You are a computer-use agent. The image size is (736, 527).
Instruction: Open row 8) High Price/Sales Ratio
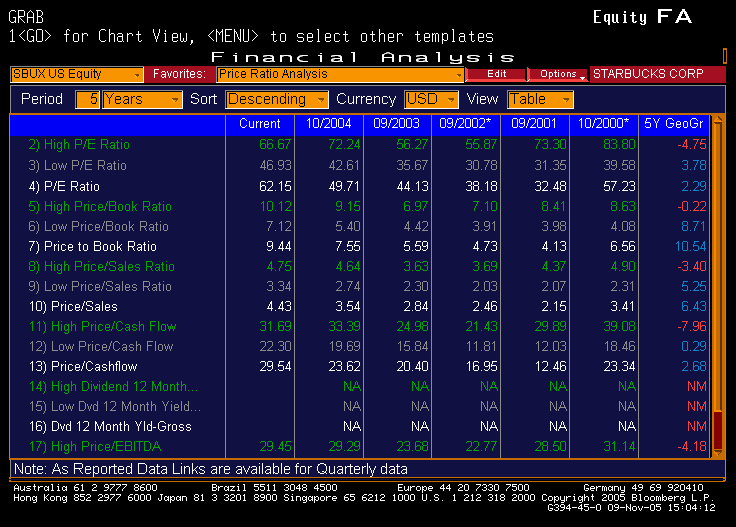101,267
